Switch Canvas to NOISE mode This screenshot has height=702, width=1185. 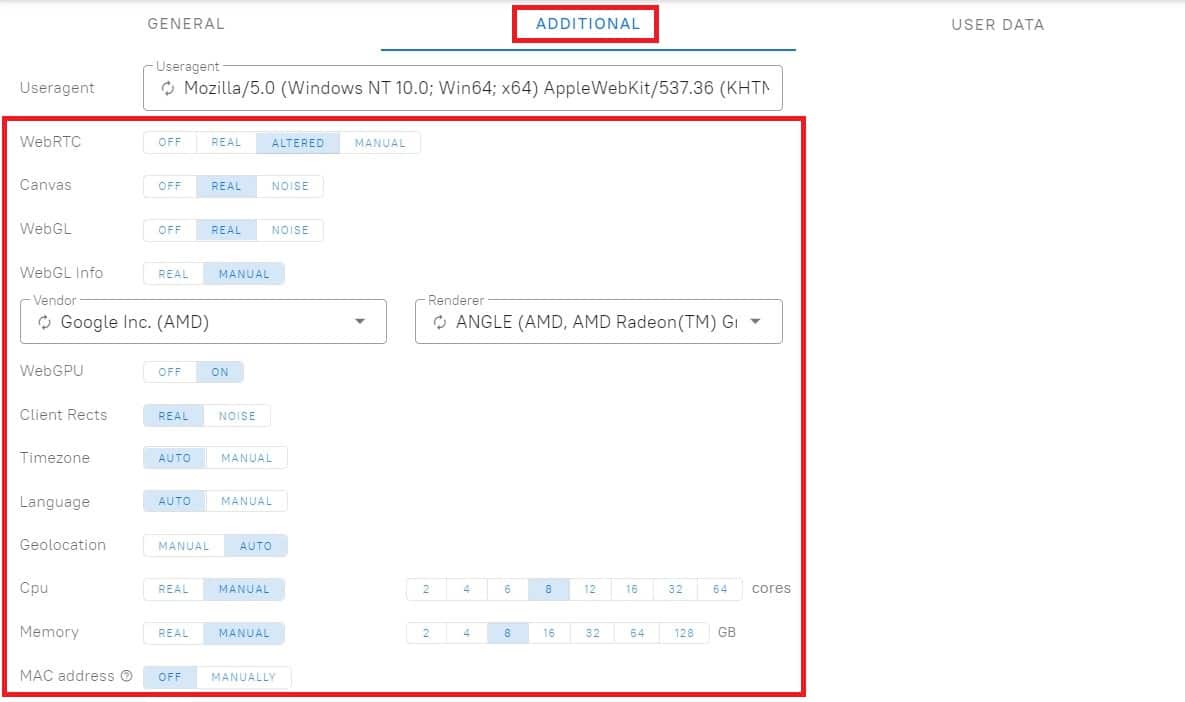[x=290, y=186]
